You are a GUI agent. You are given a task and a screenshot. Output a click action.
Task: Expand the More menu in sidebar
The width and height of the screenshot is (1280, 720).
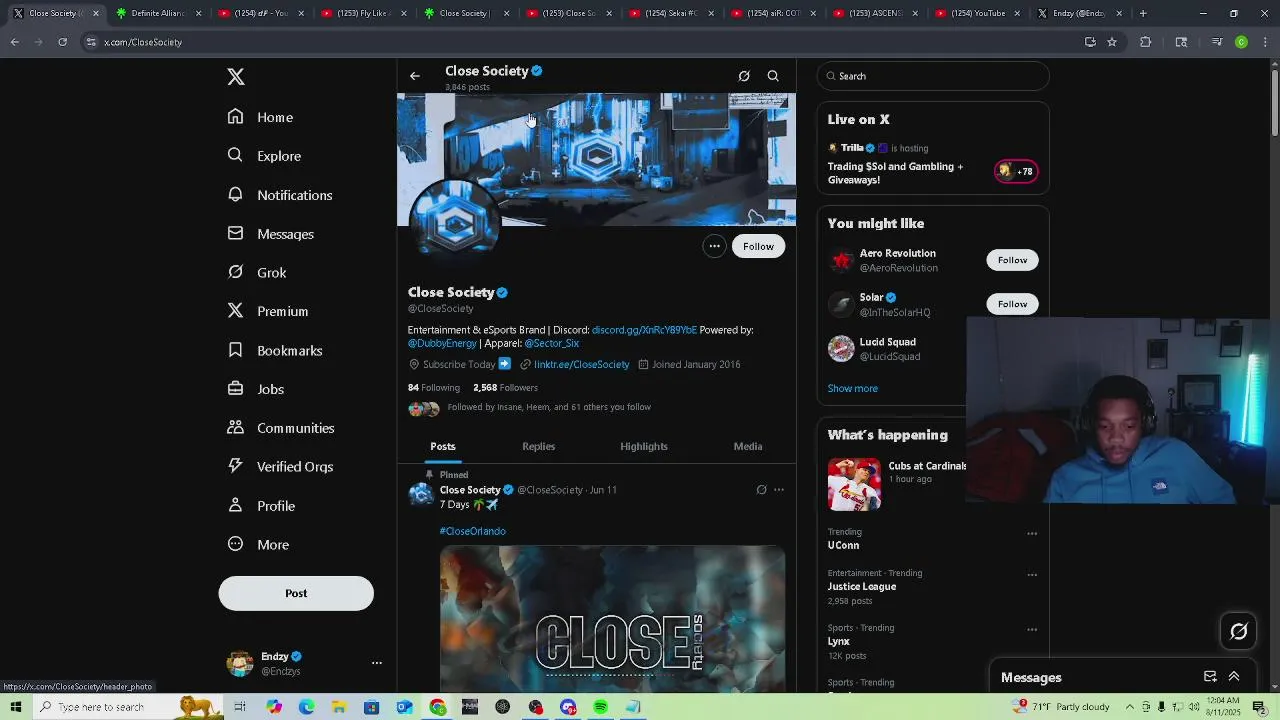258,545
